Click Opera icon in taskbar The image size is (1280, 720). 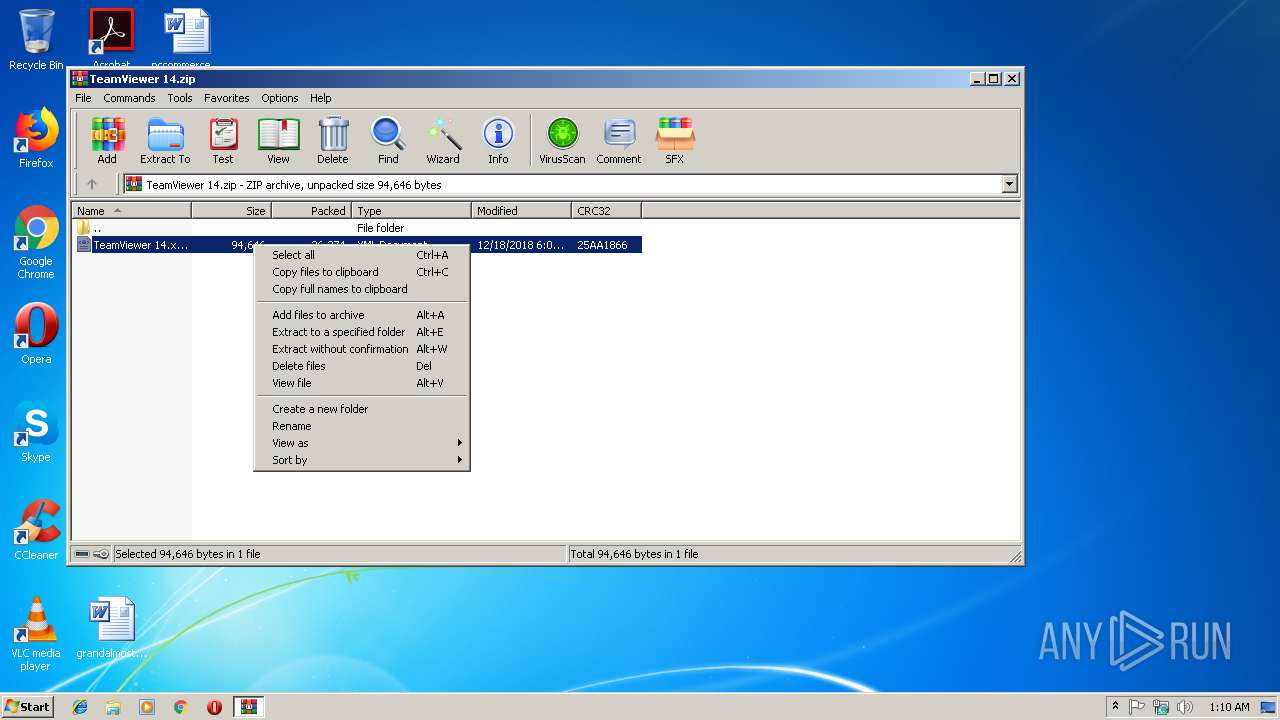pos(214,707)
